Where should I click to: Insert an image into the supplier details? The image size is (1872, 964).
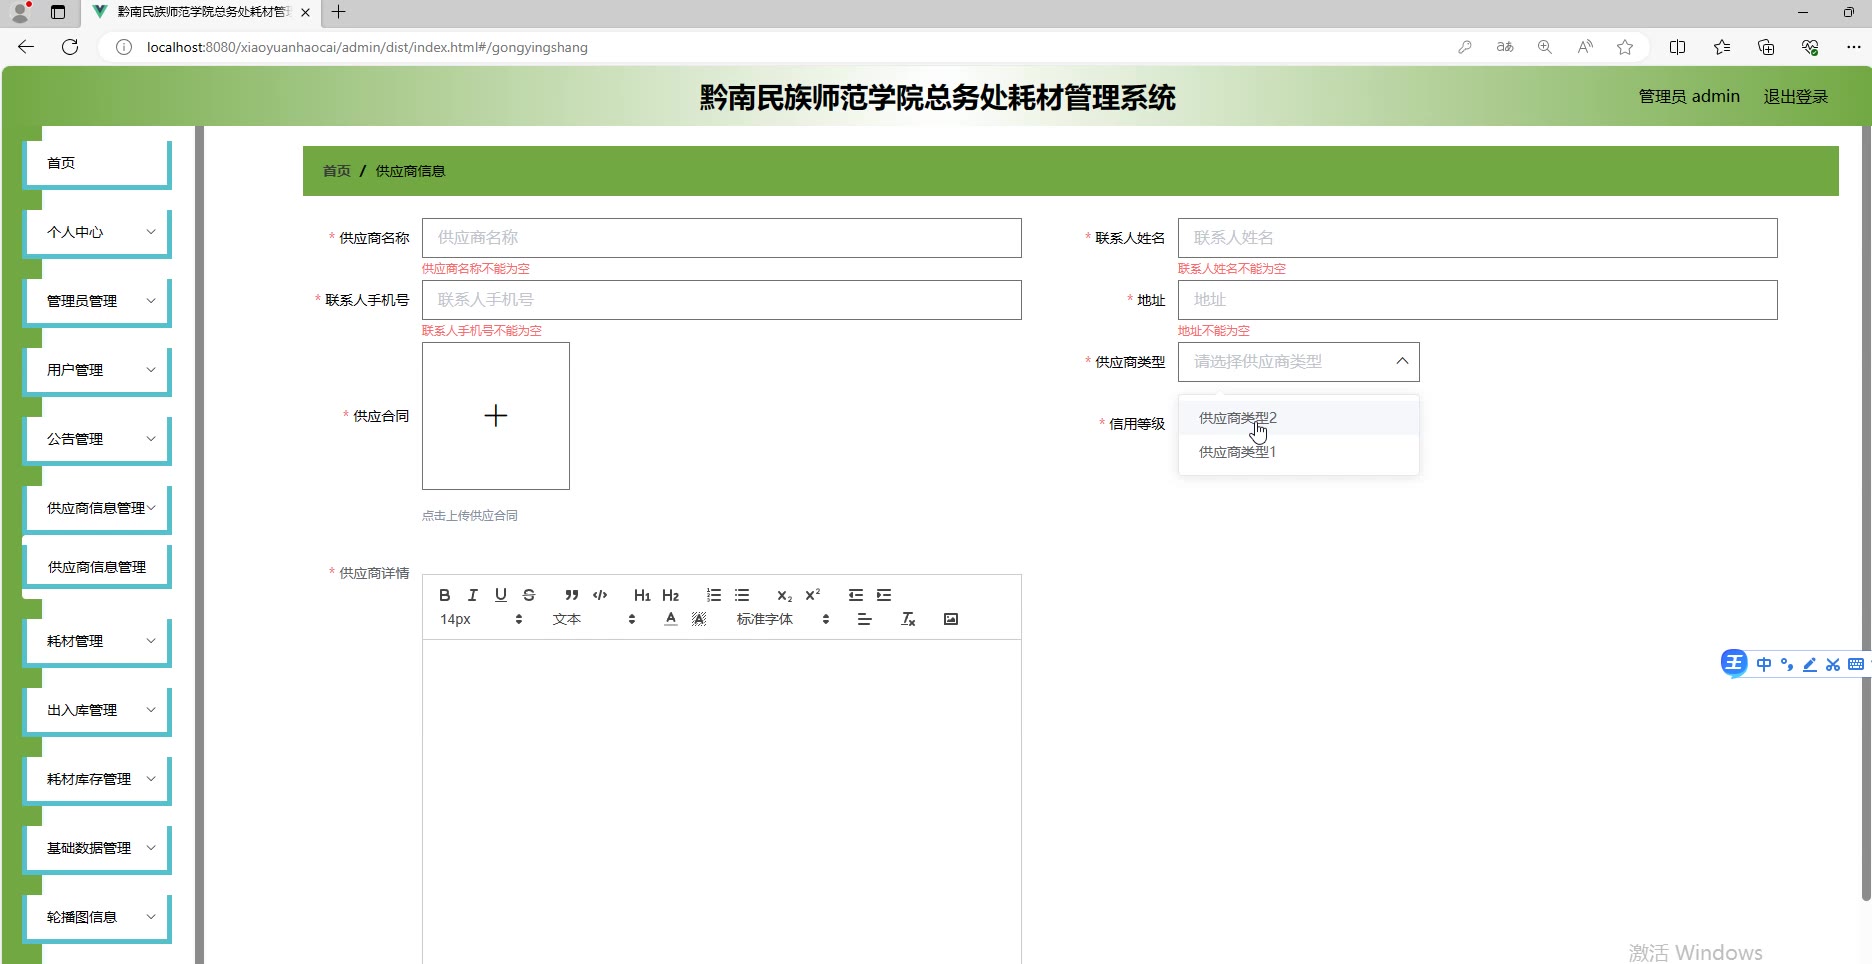click(x=951, y=619)
